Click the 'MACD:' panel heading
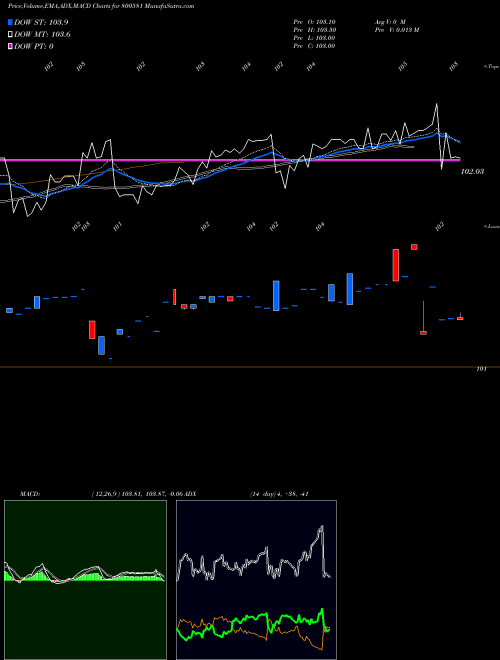 coord(30,494)
